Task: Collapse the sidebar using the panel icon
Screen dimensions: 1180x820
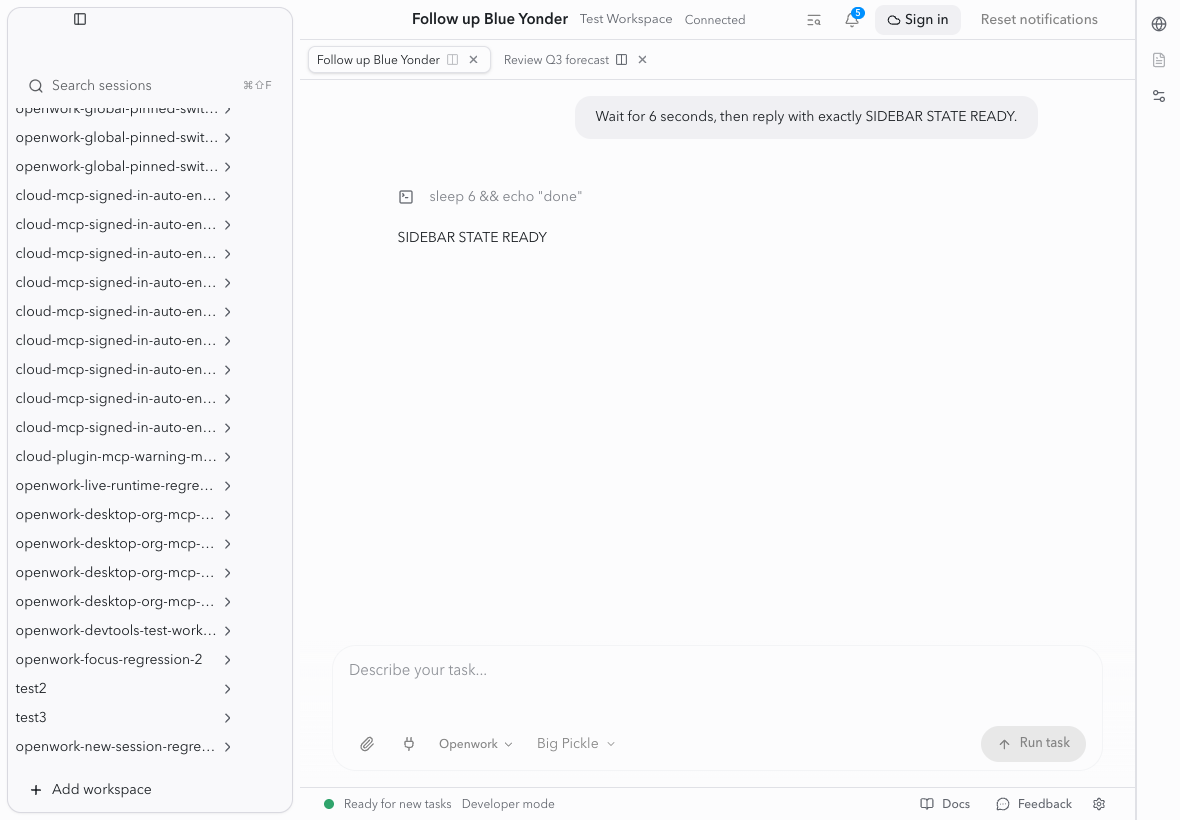Action: [80, 19]
